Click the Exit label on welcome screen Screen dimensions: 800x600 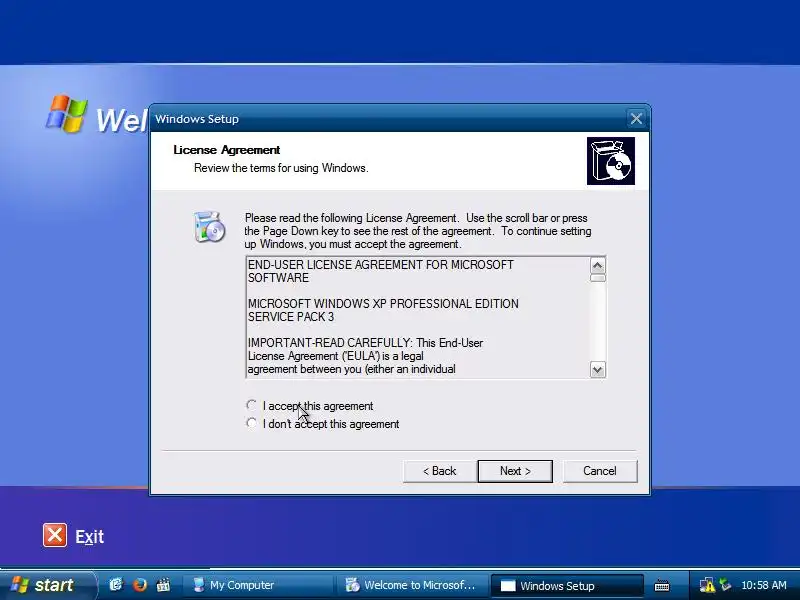point(90,537)
